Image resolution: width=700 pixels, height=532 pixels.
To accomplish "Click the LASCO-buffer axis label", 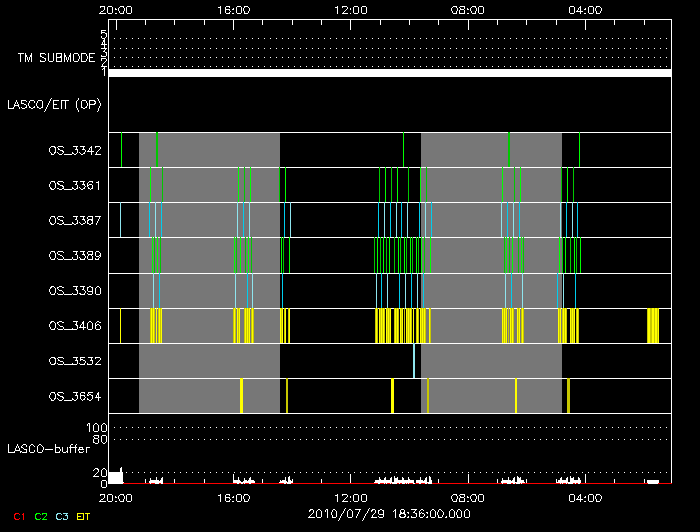I will tap(48, 449).
